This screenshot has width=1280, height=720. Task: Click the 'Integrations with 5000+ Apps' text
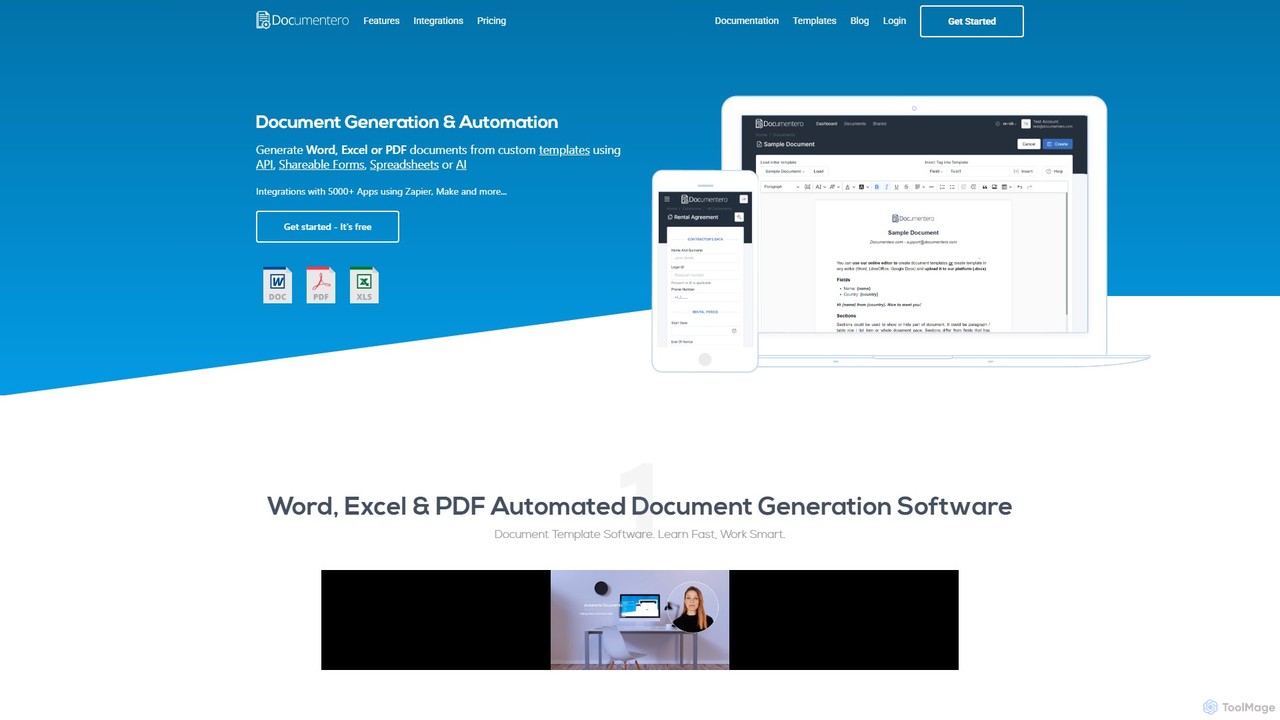point(381,192)
